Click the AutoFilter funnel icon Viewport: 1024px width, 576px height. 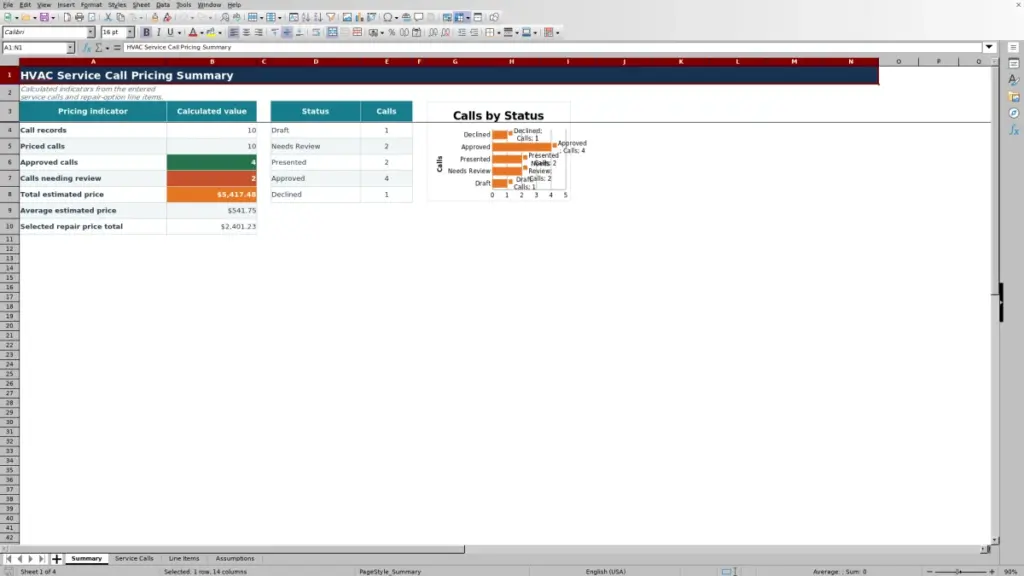click(x=331, y=18)
